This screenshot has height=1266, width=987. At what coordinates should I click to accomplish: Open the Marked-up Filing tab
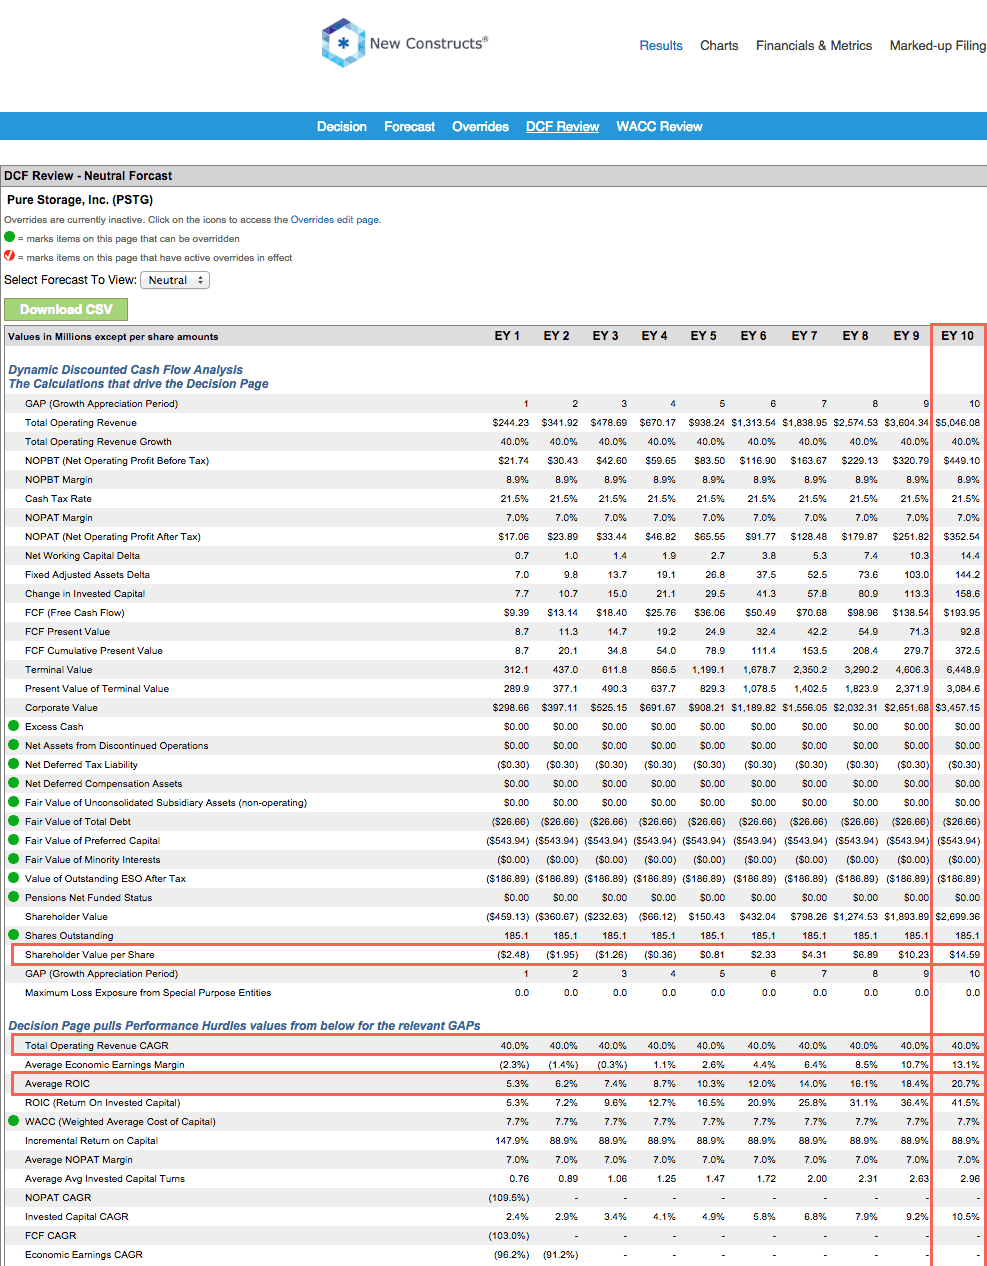click(x=938, y=45)
